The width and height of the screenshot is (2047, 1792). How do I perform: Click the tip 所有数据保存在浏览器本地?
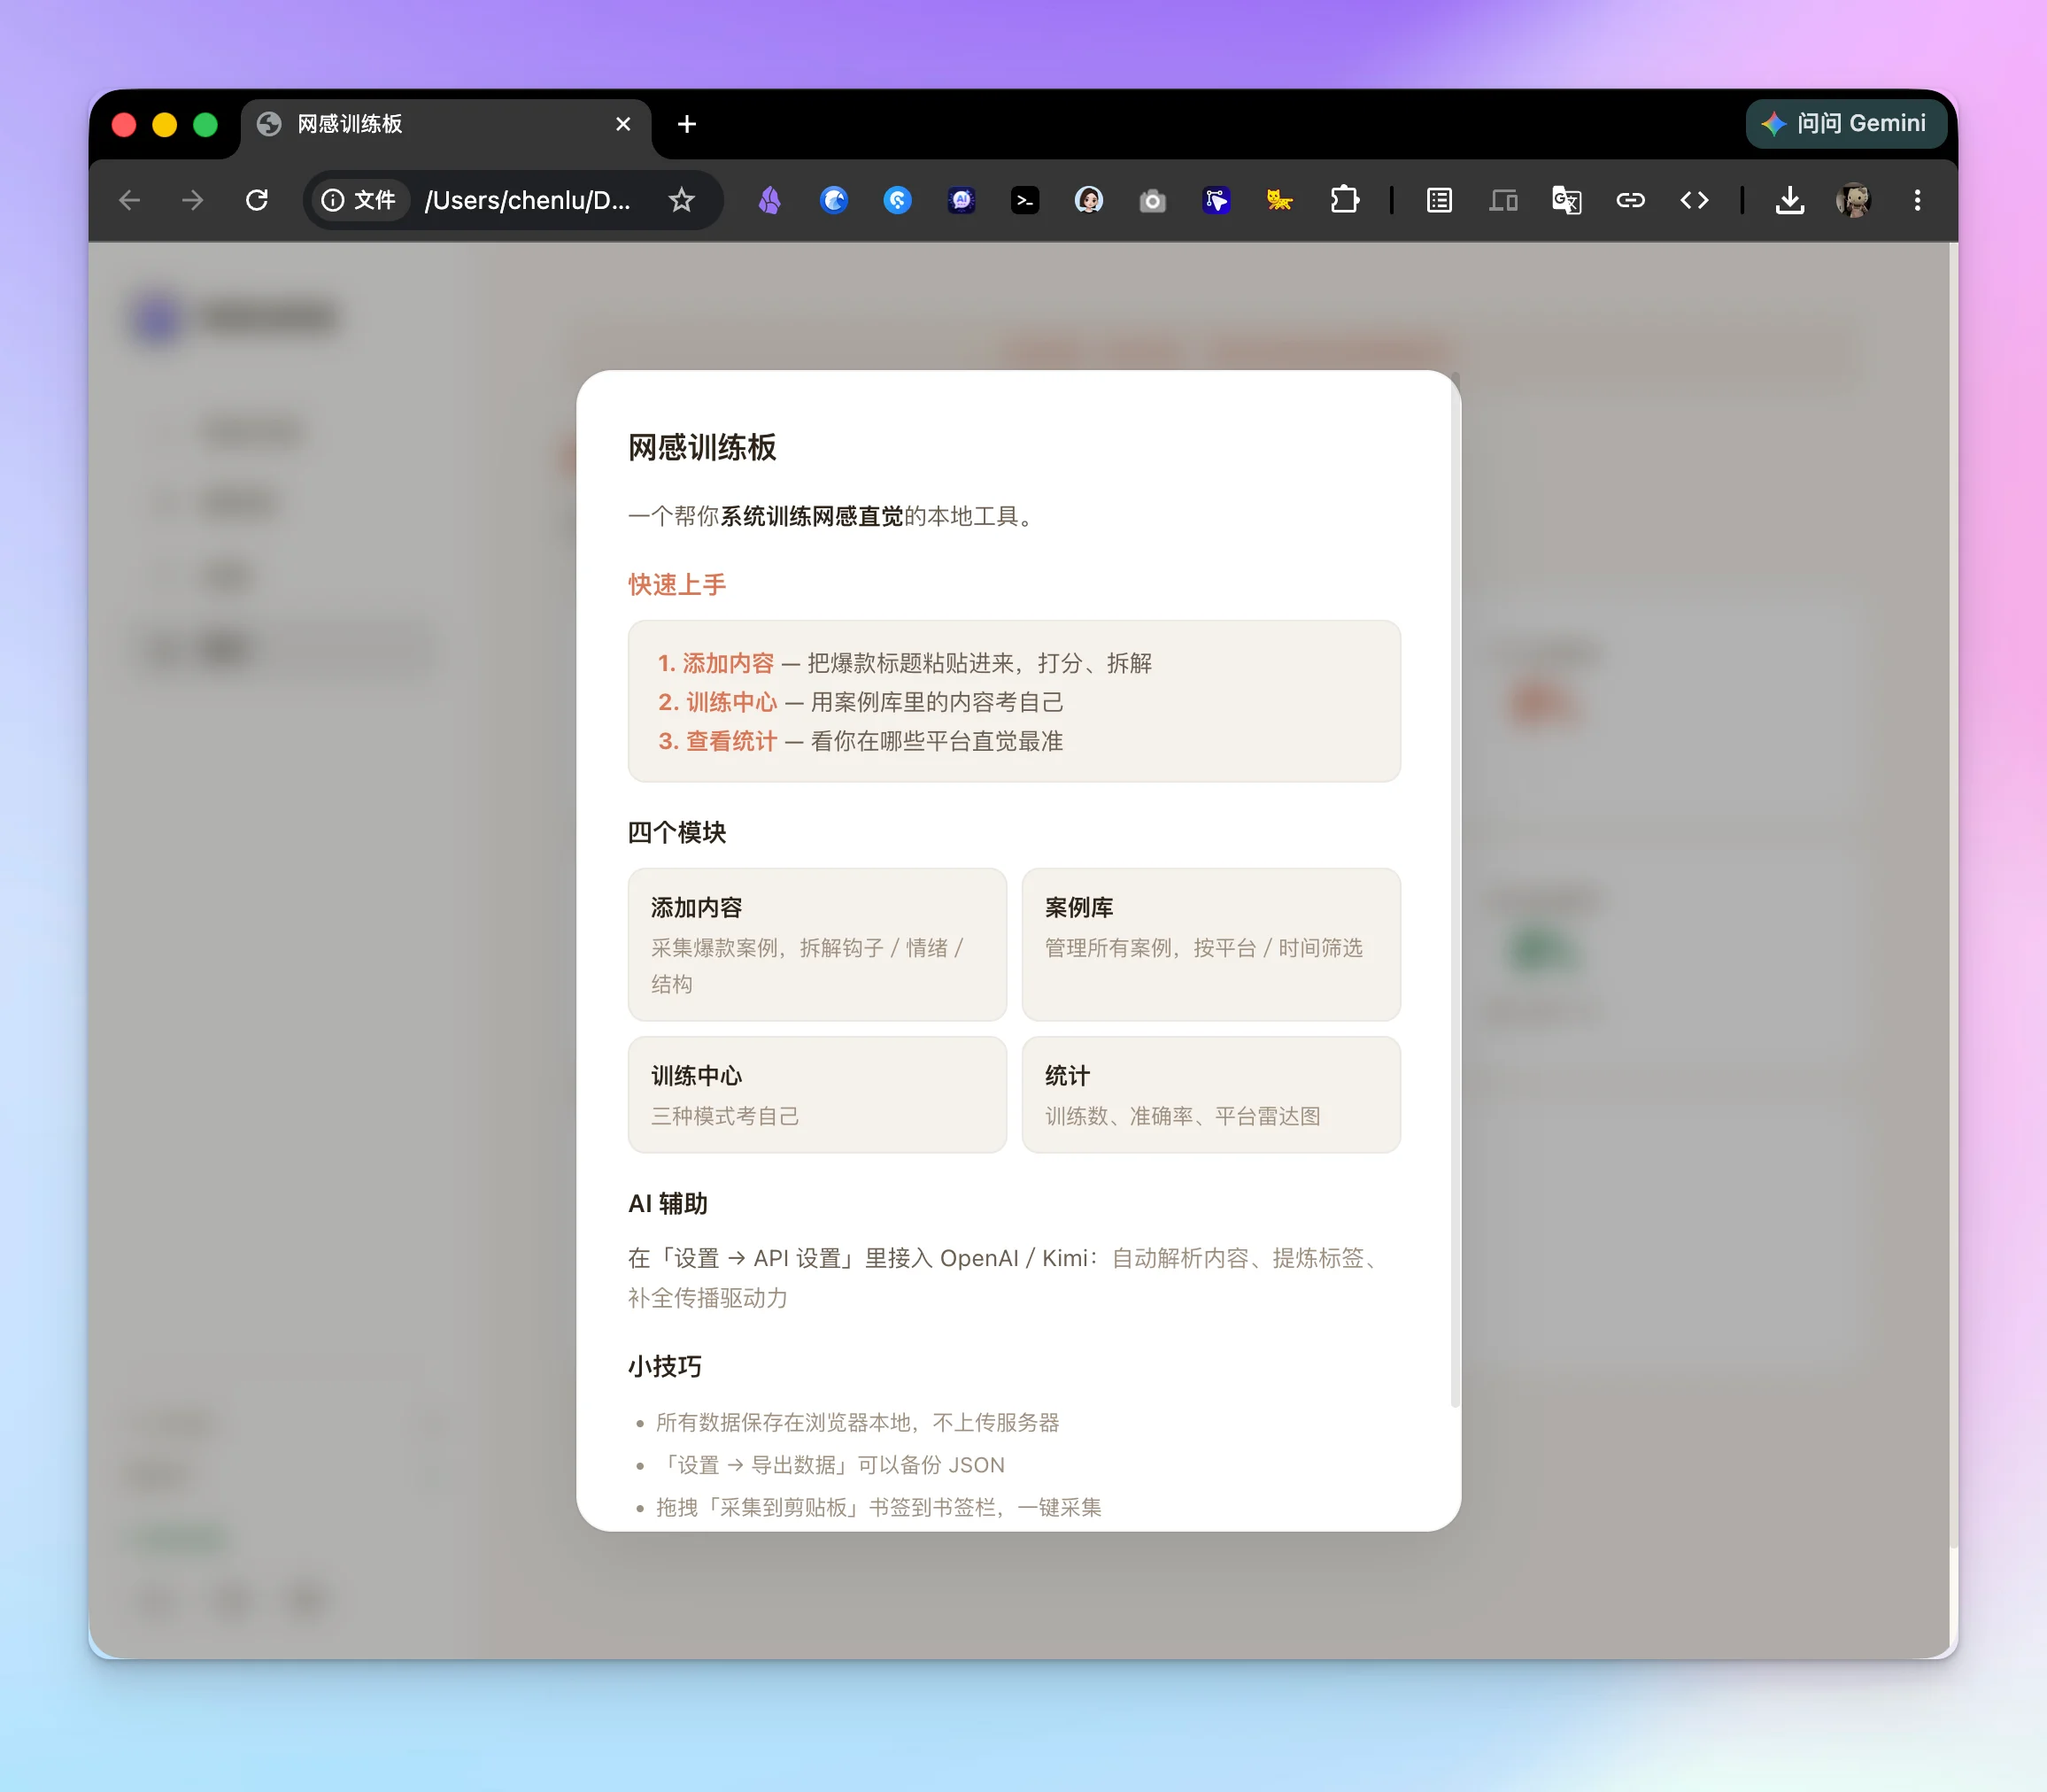tap(857, 1422)
